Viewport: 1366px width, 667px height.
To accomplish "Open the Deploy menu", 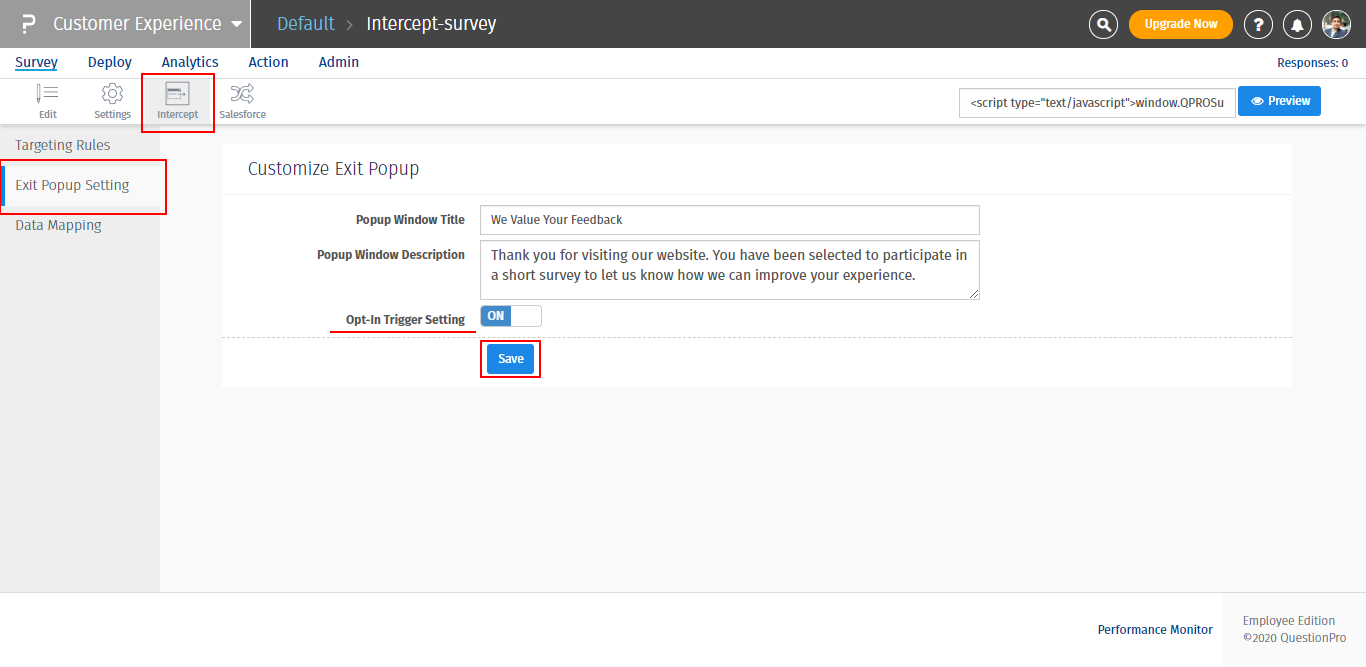I will click(x=110, y=61).
